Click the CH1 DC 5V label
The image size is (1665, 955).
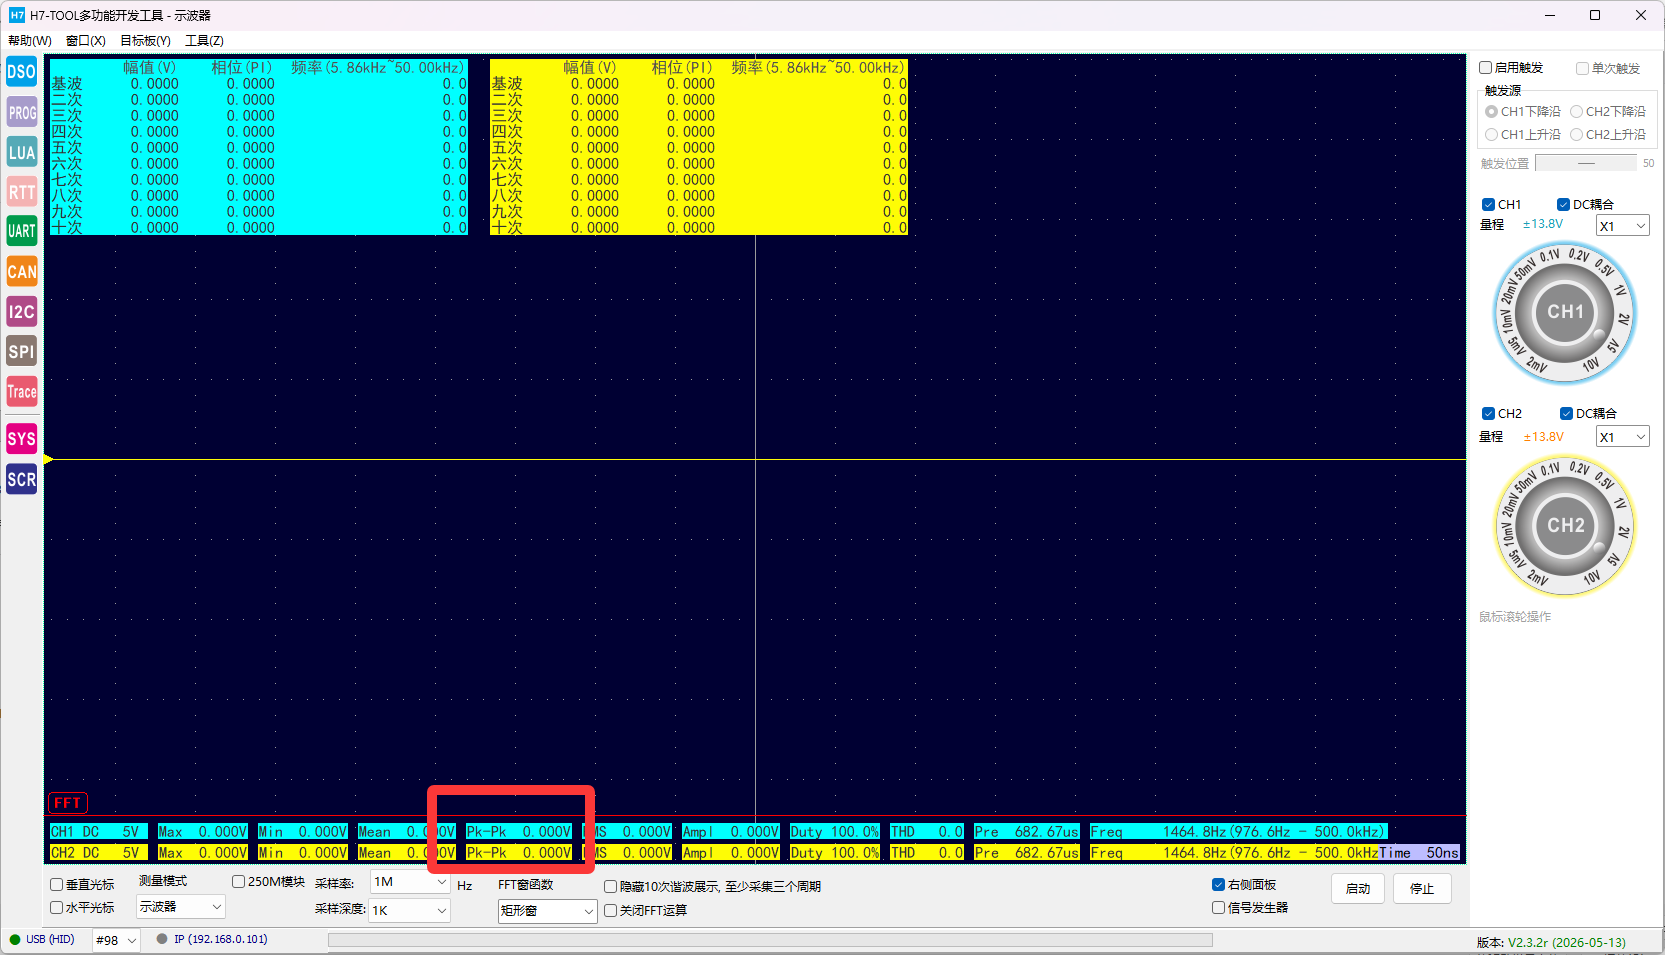pyautogui.click(x=99, y=832)
